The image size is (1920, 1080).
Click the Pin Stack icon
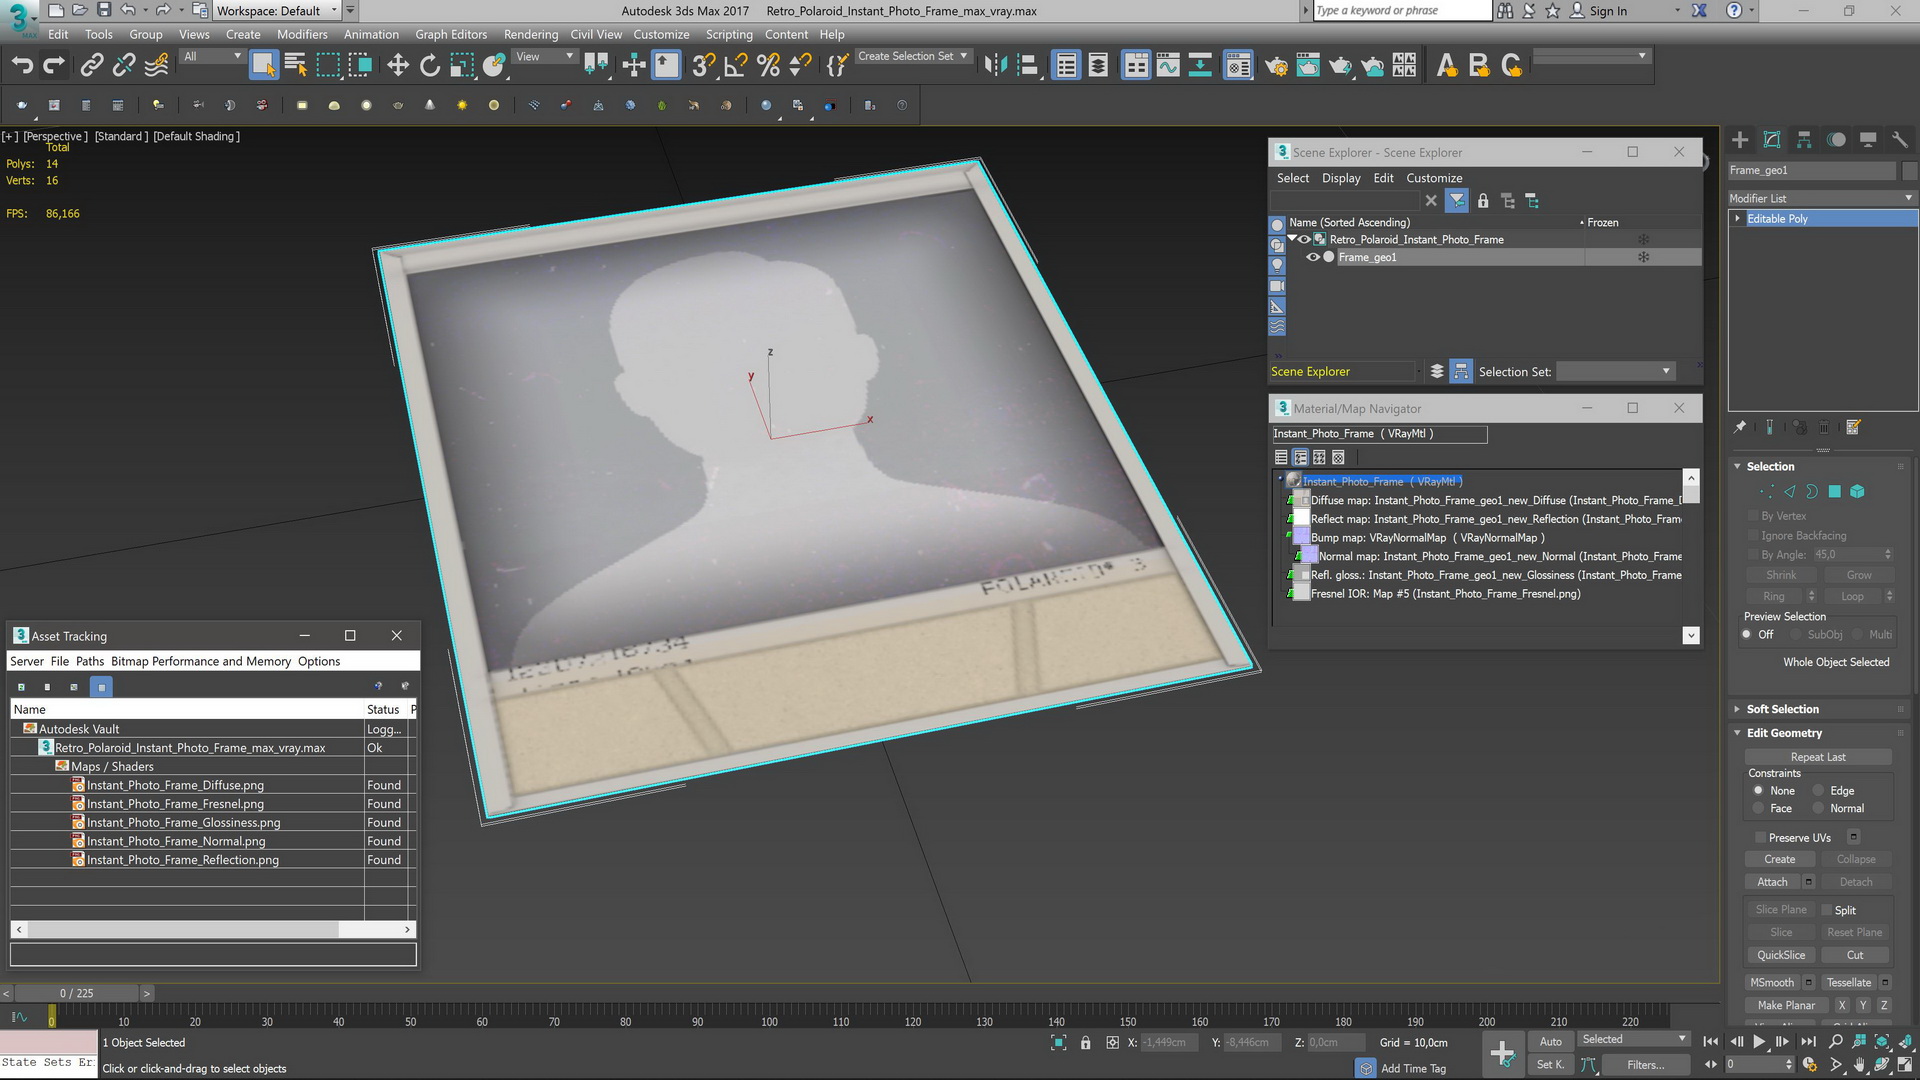point(1740,427)
